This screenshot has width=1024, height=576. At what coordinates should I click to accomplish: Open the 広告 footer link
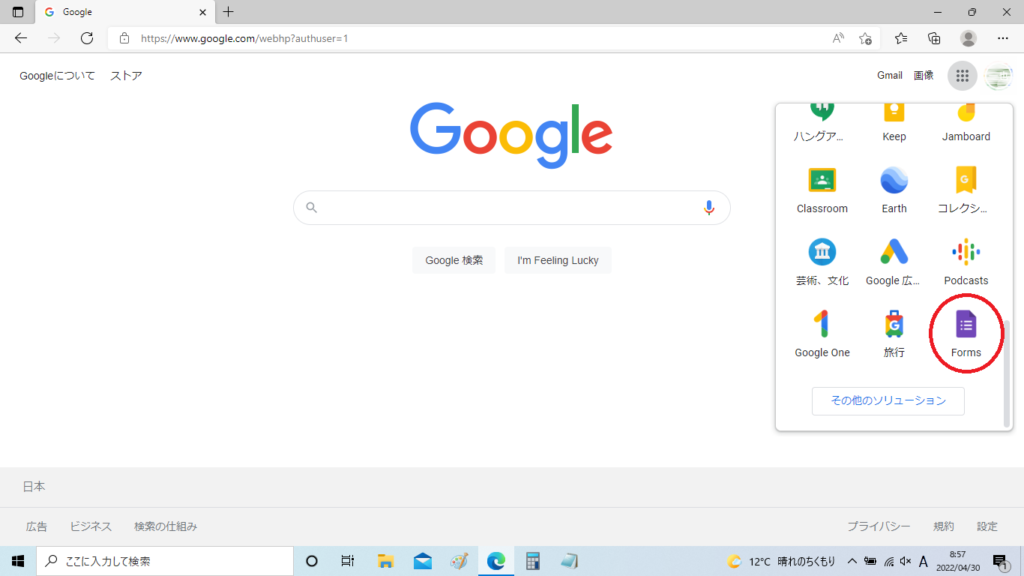(37, 526)
